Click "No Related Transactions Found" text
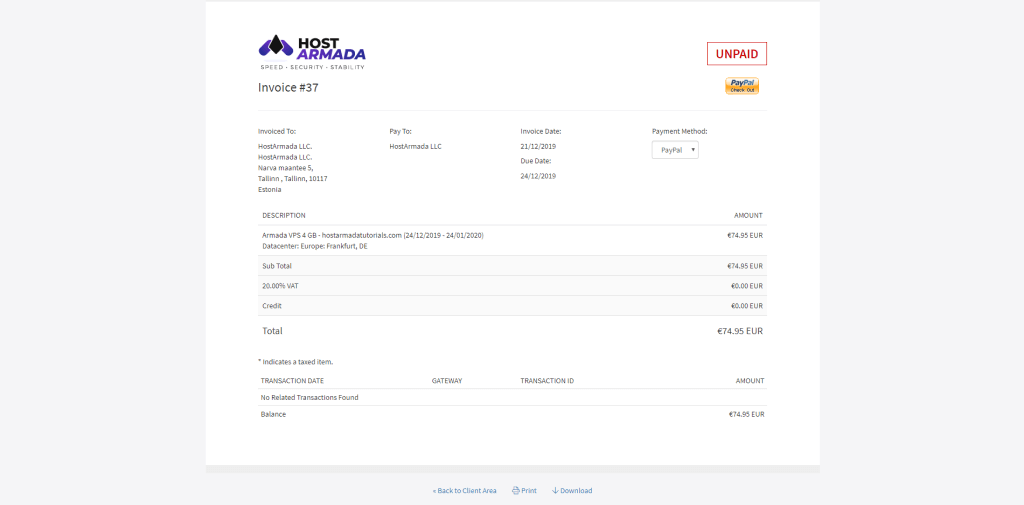Screen dimensions: 1024x505 click(x=310, y=397)
